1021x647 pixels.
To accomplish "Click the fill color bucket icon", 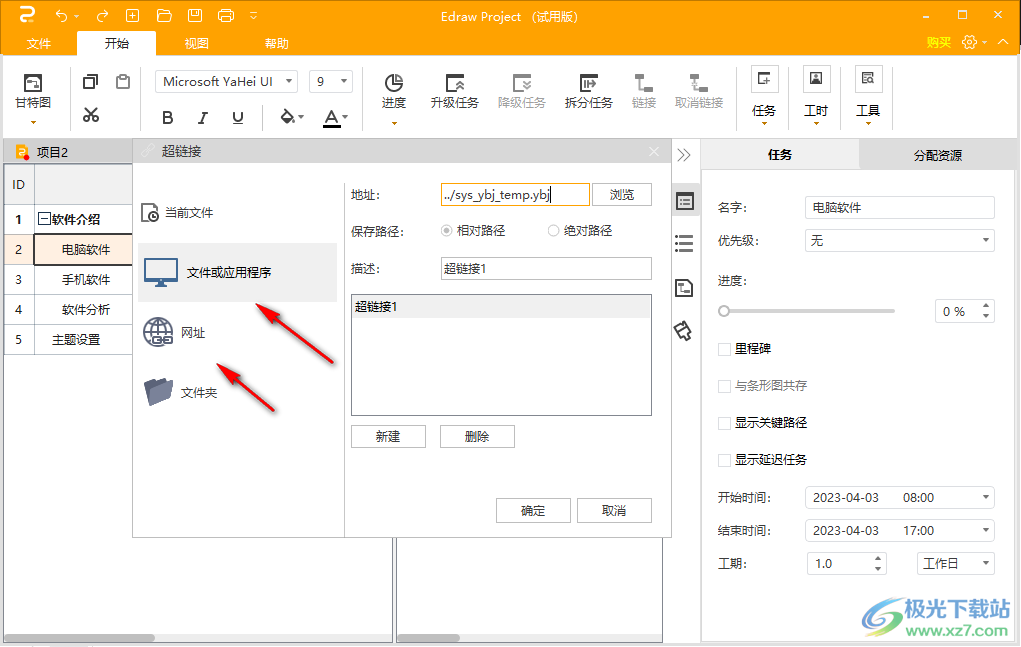I will (x=287, y=117).
